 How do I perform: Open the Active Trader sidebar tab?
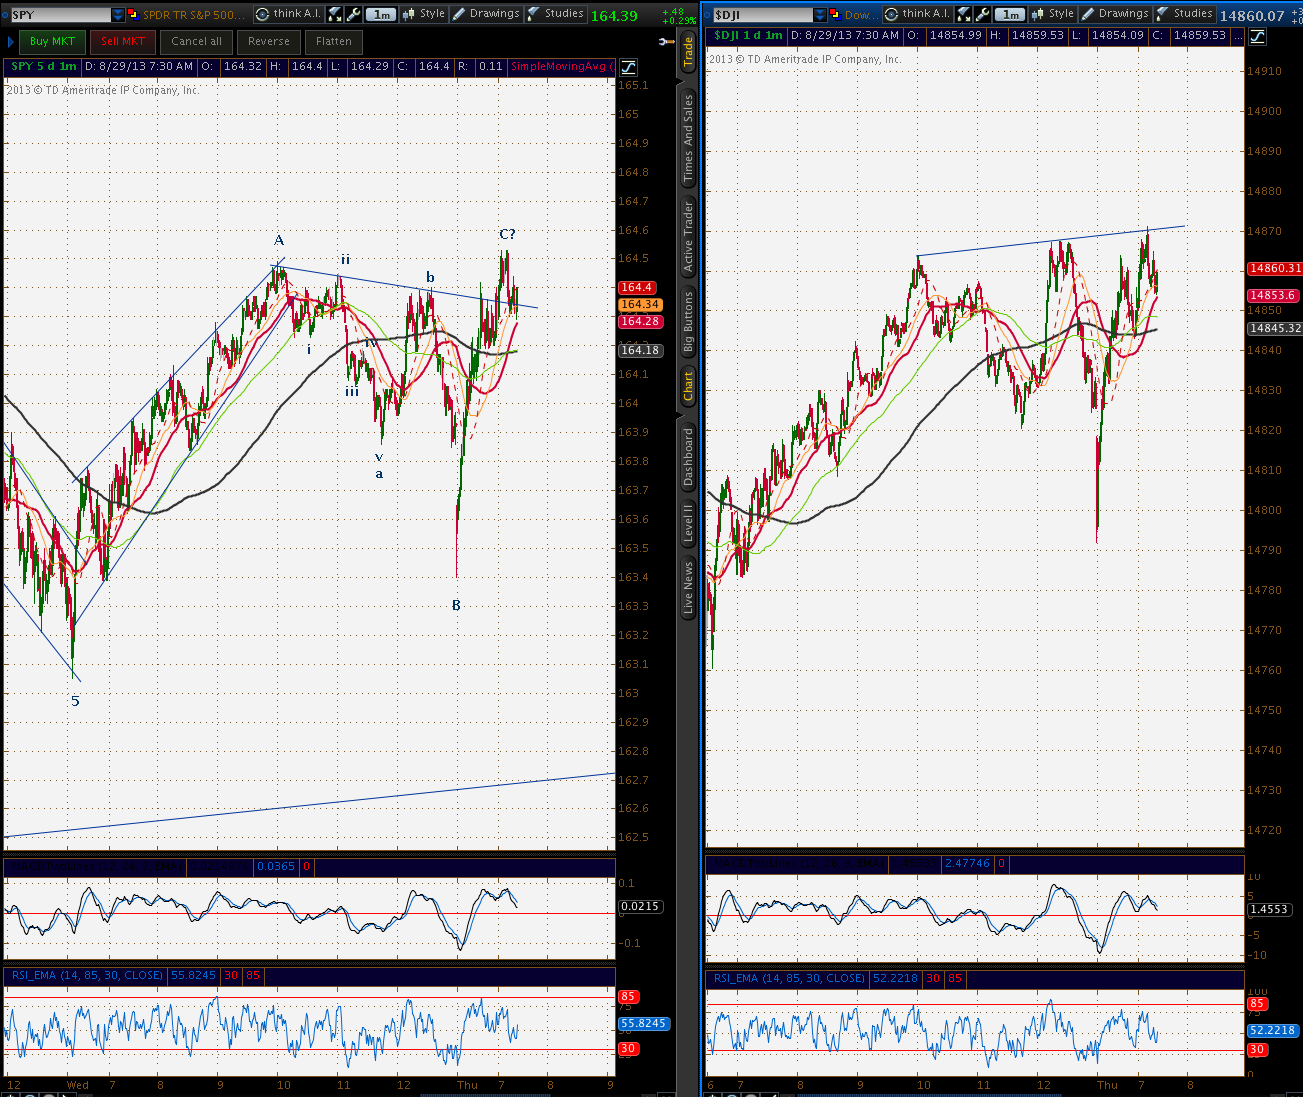point(688,237)
